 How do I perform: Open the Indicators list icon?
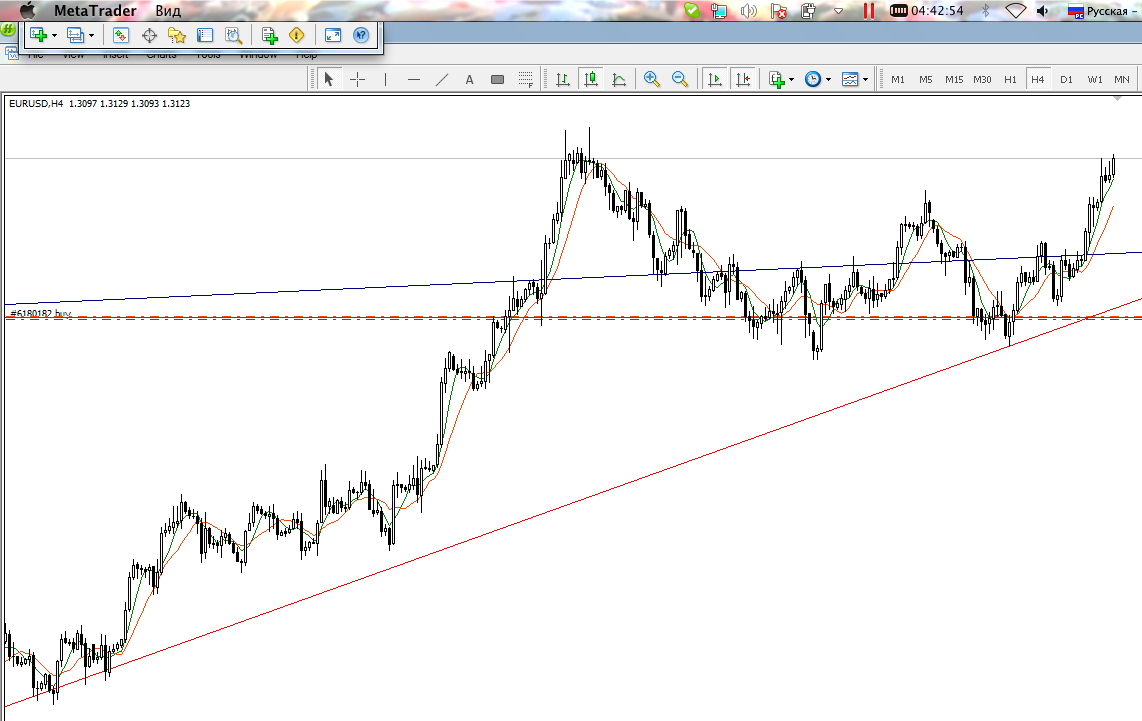pyautogui.click(x=776, y=79)
